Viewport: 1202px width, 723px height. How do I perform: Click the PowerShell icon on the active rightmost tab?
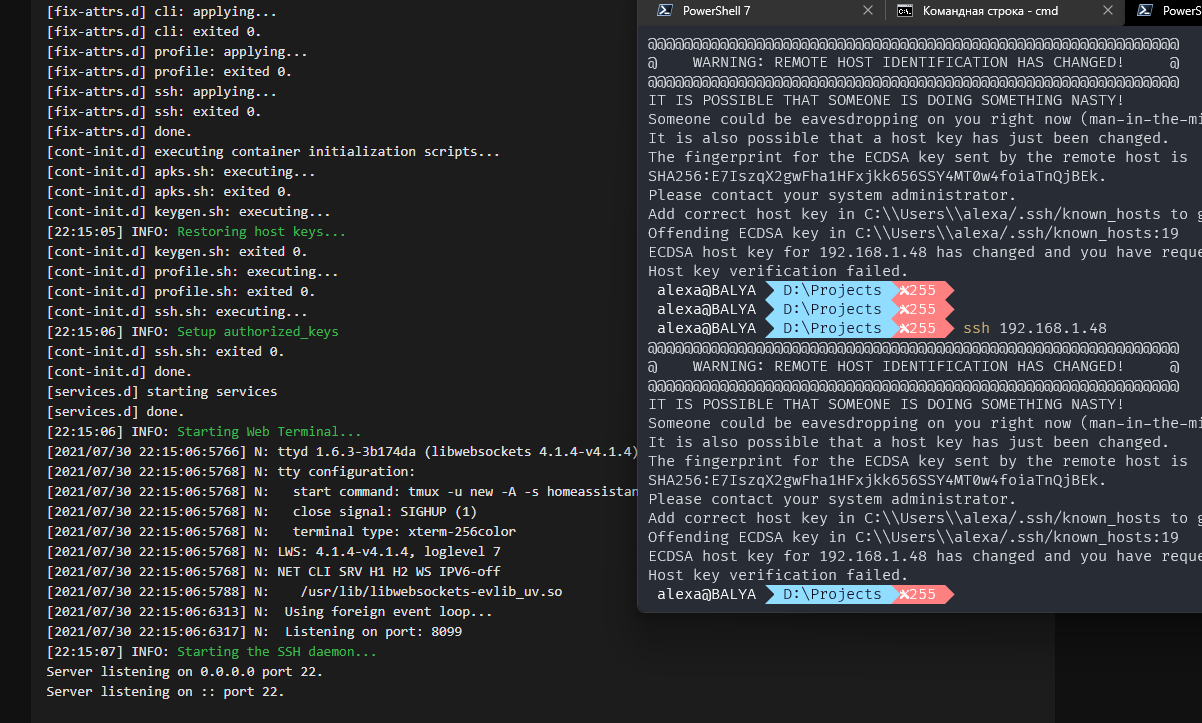[1144, 11]
